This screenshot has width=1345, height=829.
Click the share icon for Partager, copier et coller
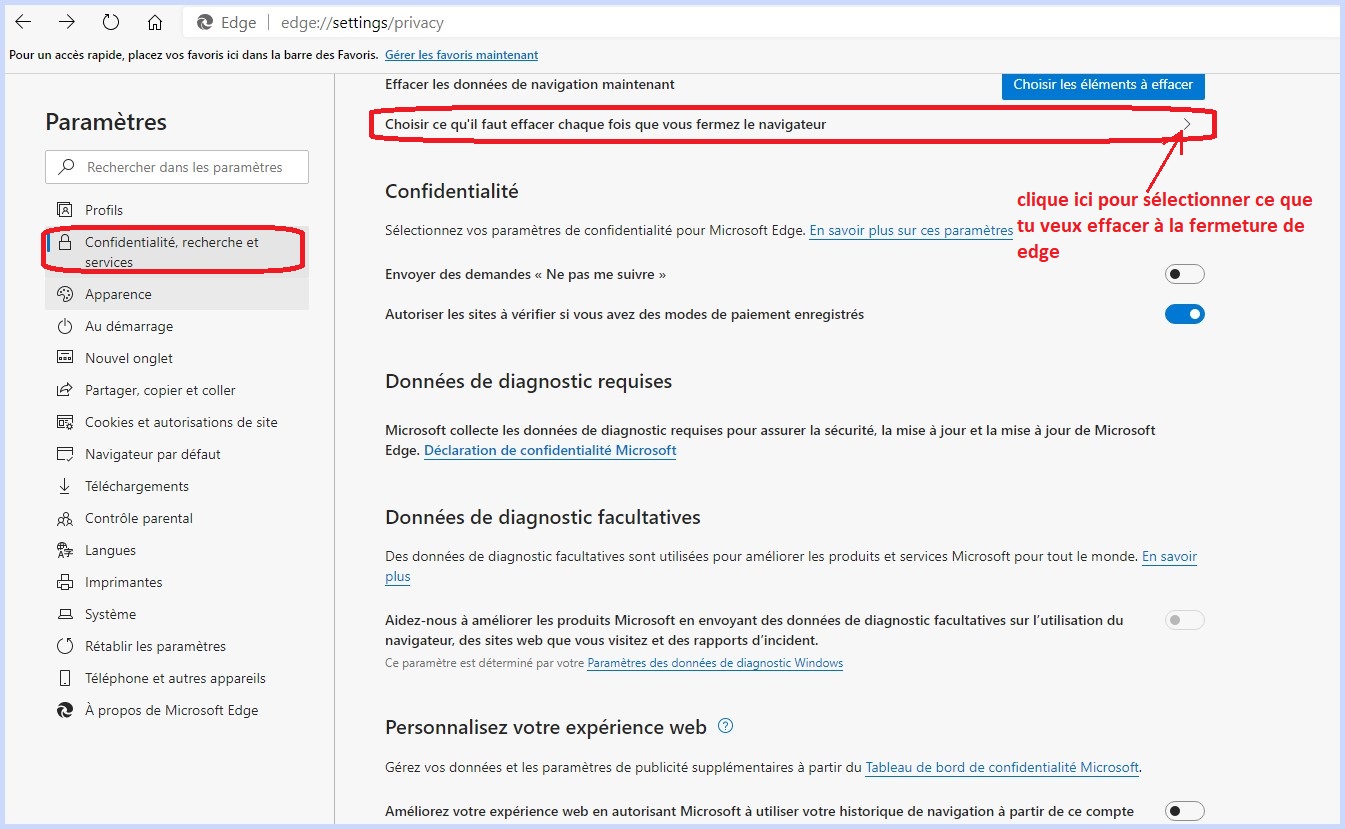(x=65, y=390)
